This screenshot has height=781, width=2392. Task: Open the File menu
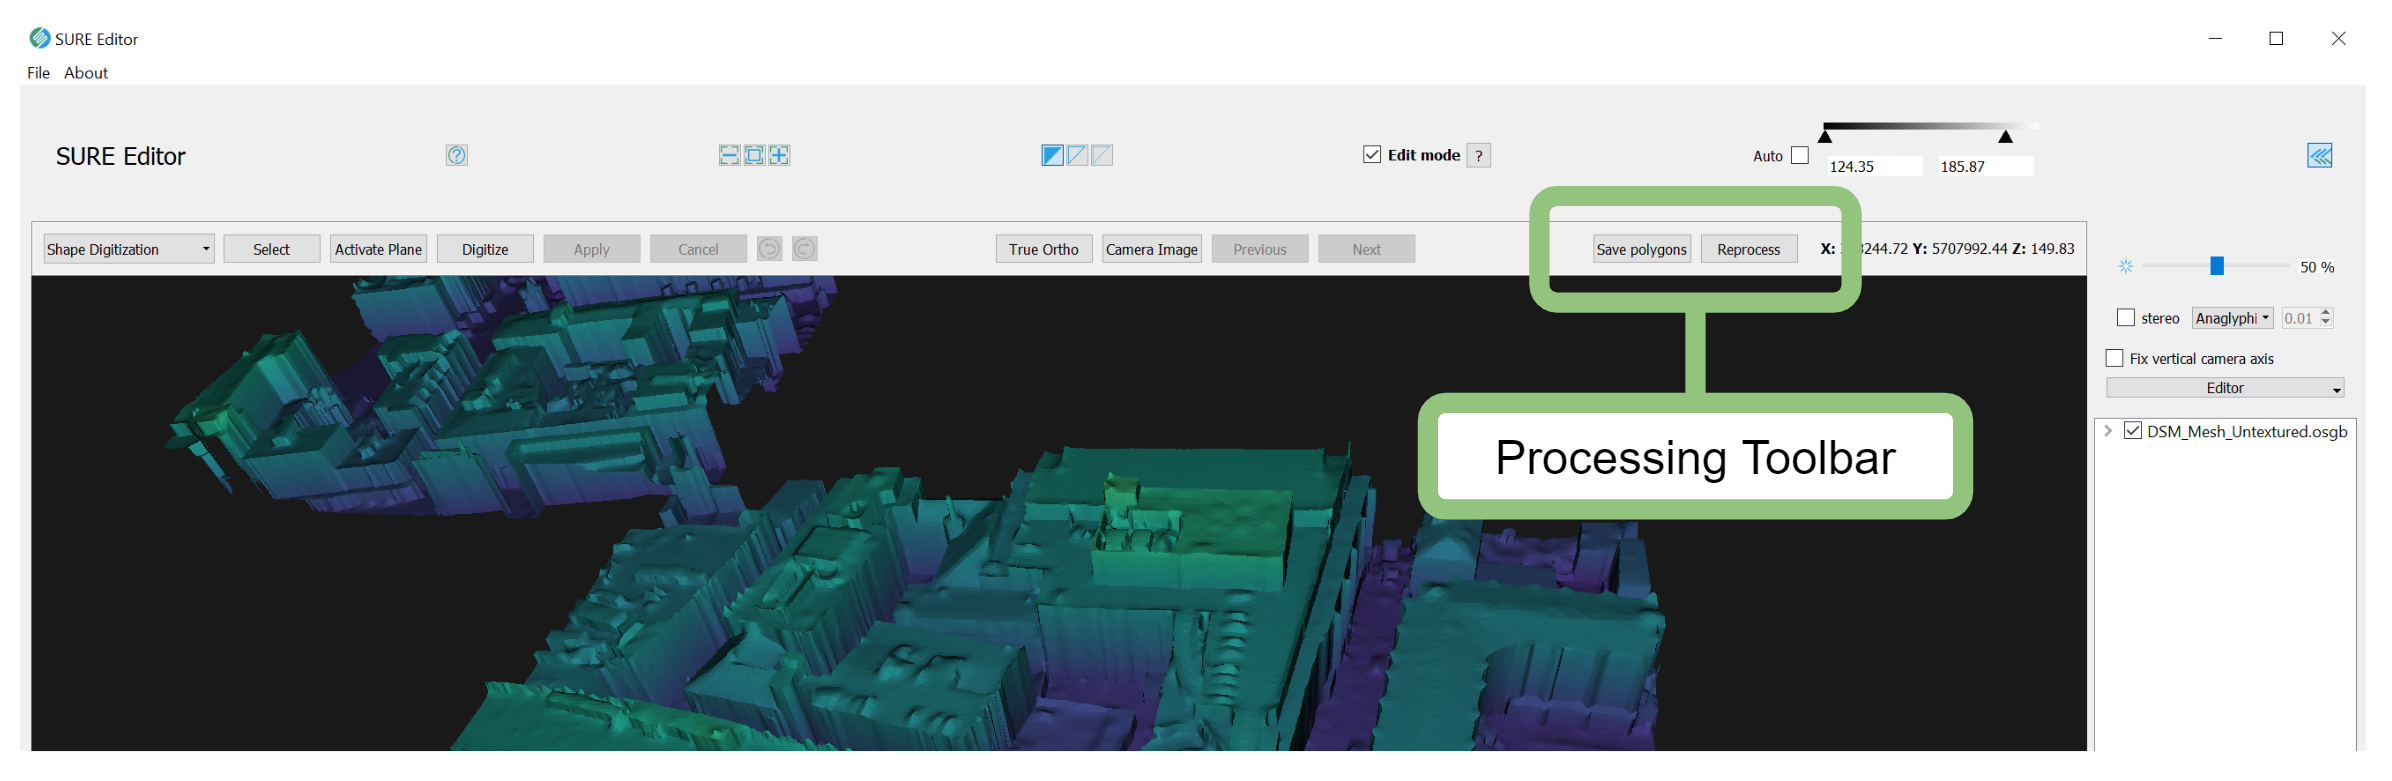pos(38,72)
